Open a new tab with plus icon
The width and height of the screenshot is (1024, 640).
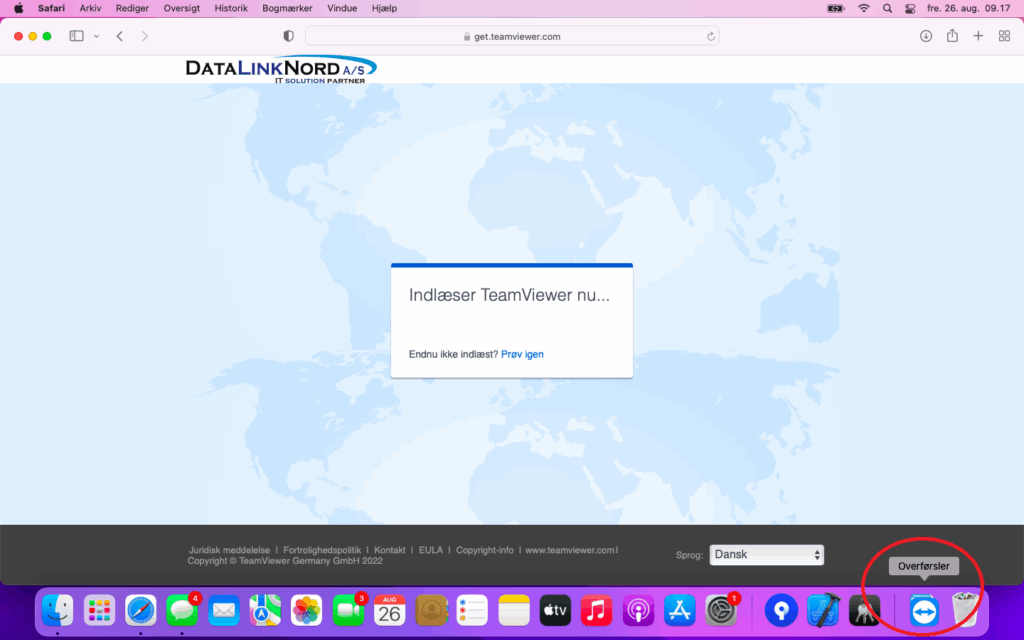click(978, 36)
